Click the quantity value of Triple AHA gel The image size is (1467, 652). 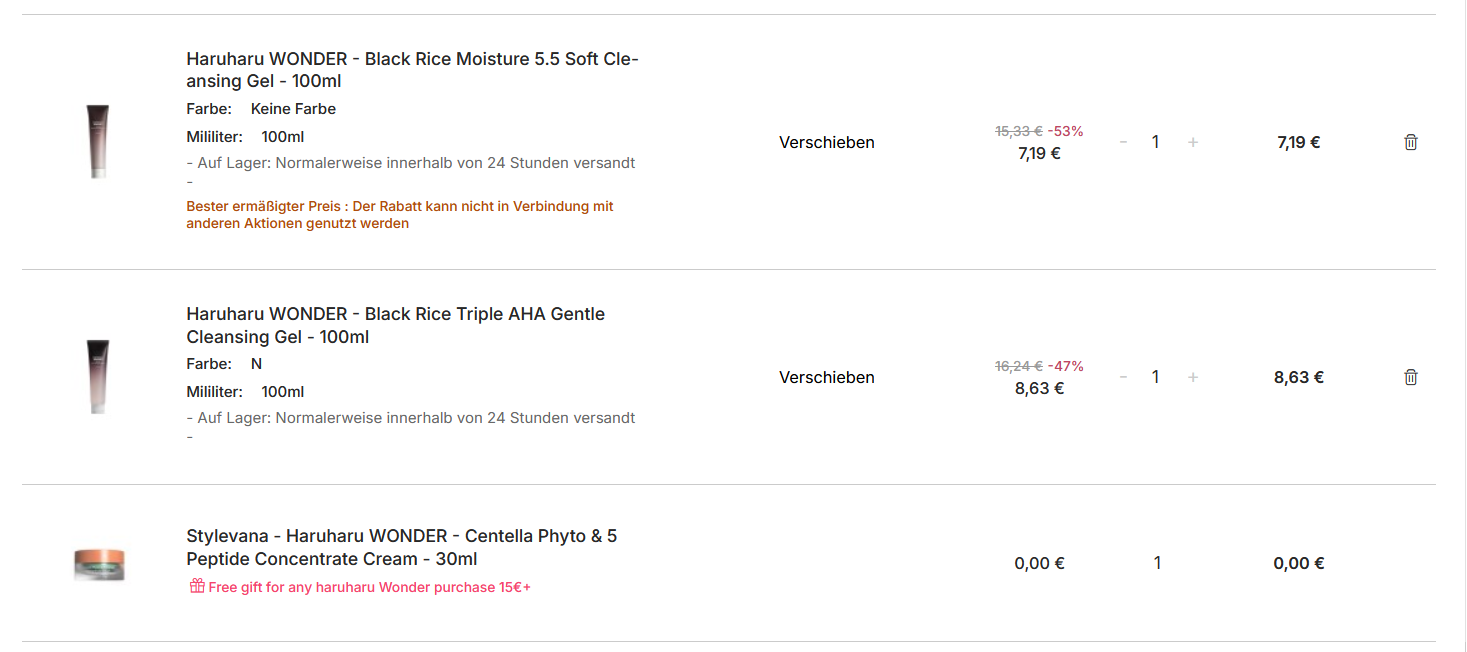point(1155,377)
